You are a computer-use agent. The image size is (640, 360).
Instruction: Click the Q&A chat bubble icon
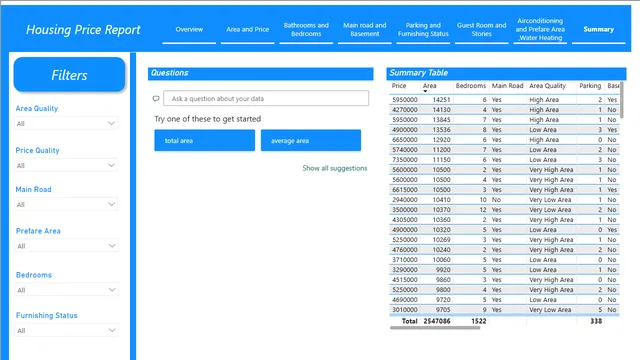point(156,98)
